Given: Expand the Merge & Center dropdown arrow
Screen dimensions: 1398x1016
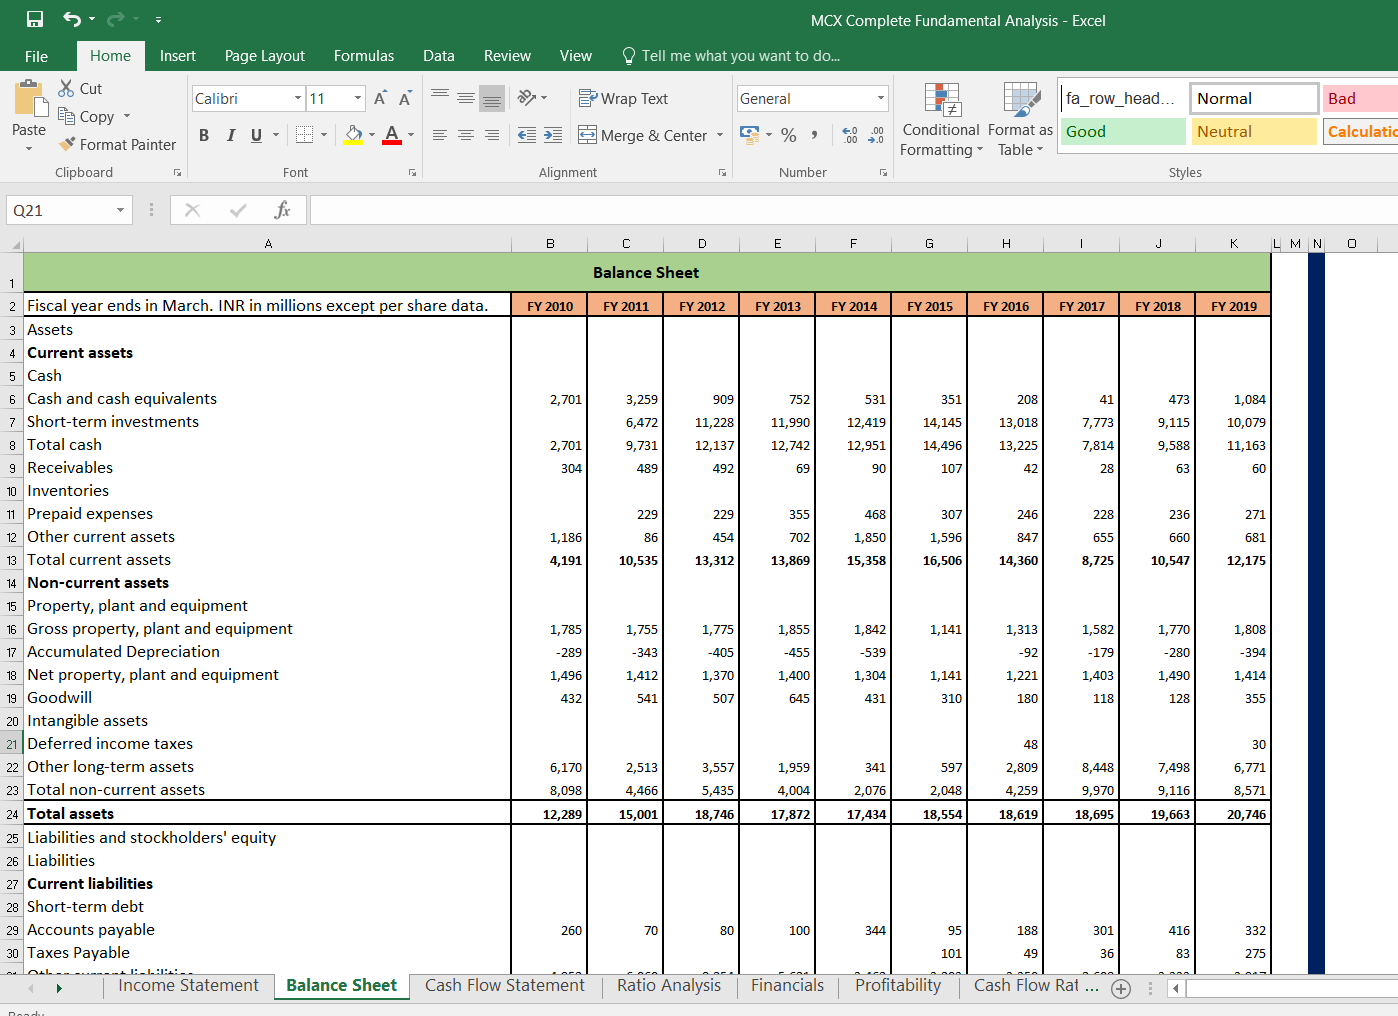Looking at the screenshot, I should [x=720, y=135].
